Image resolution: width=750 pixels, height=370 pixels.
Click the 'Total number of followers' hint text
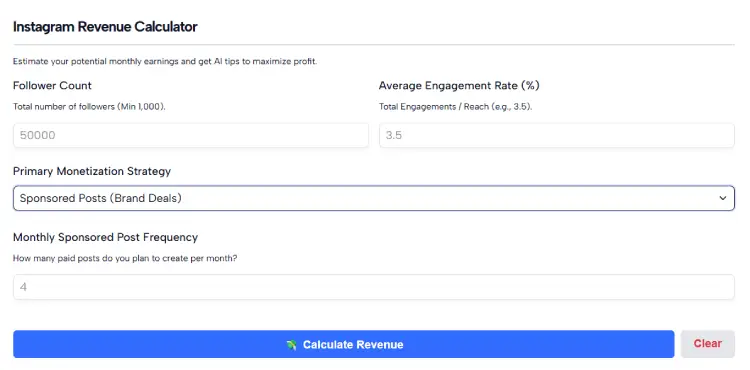pos(89,107)
